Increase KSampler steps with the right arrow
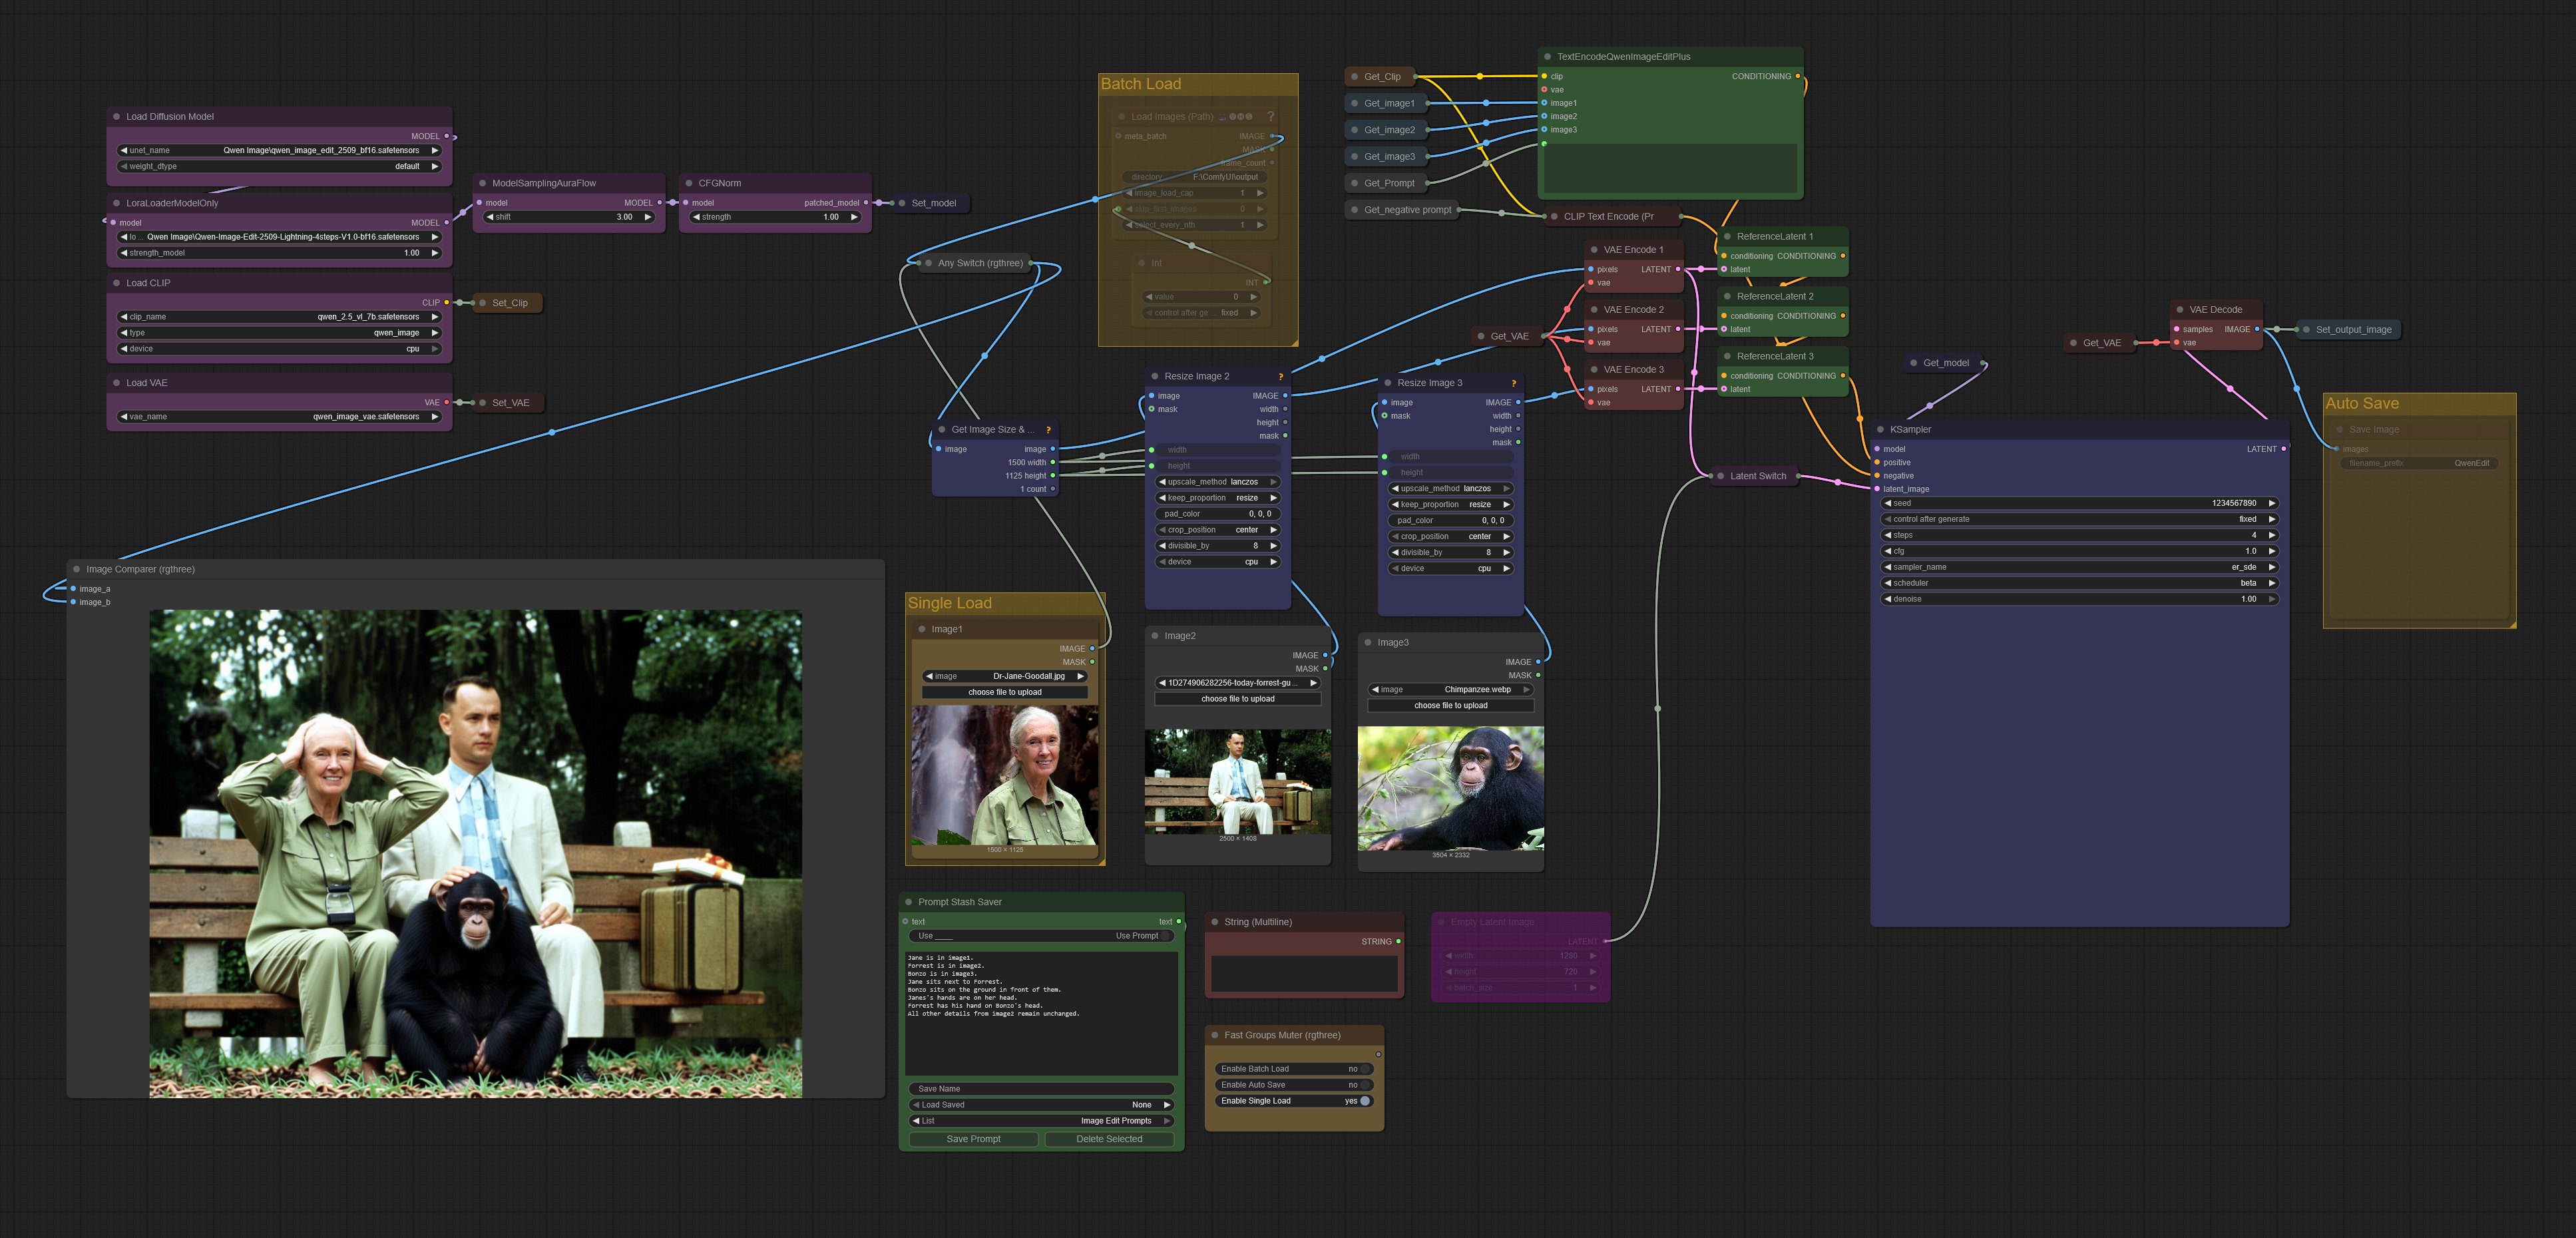Viewport: 2576px width, 1238px height. (2272, 535)
